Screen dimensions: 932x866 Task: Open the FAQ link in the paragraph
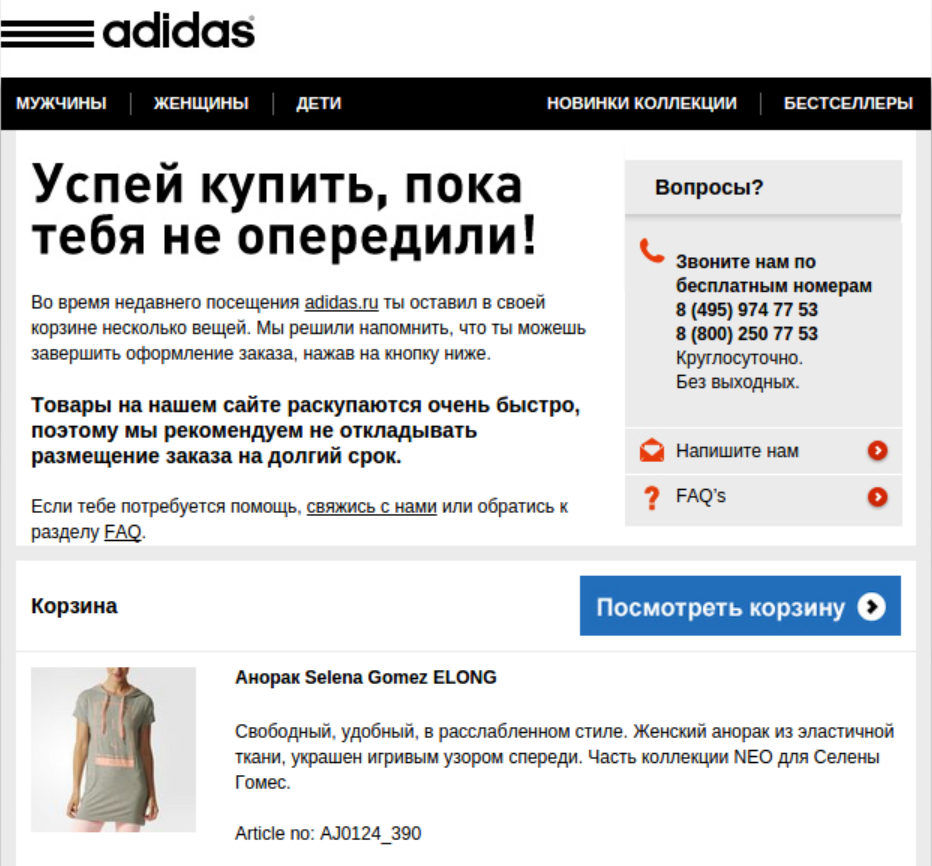(x=123, y=531)
